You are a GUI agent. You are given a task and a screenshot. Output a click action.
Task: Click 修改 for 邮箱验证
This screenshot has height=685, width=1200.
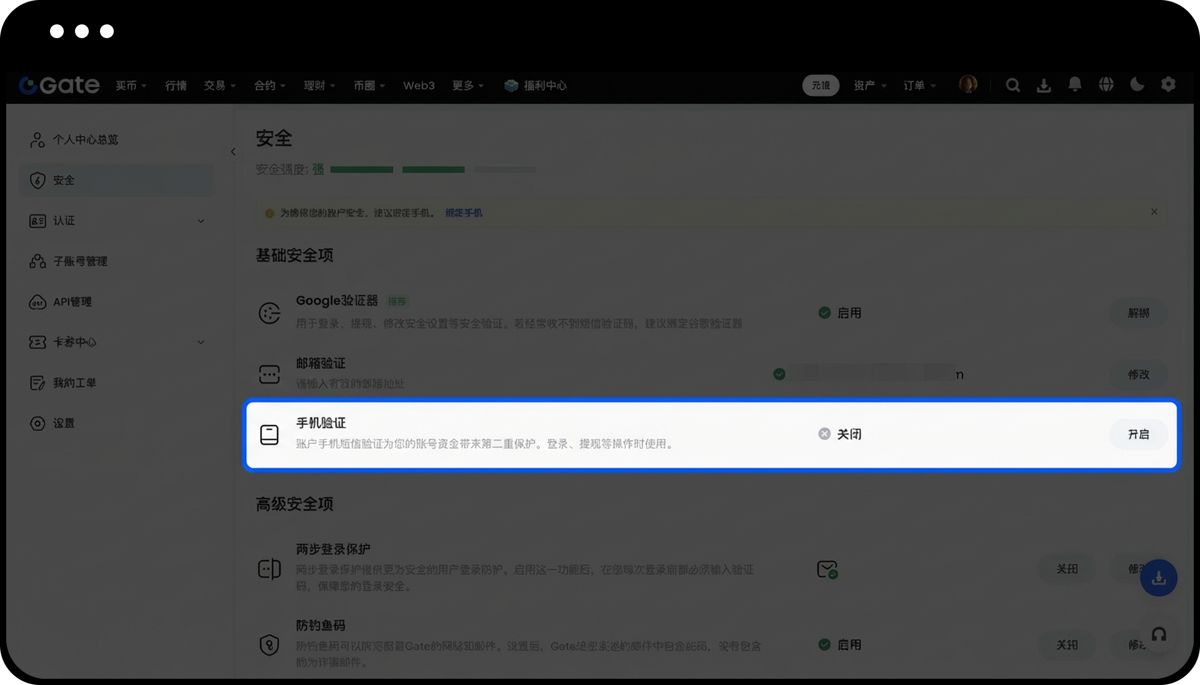pyautogui.click(x=1139, y=374)
